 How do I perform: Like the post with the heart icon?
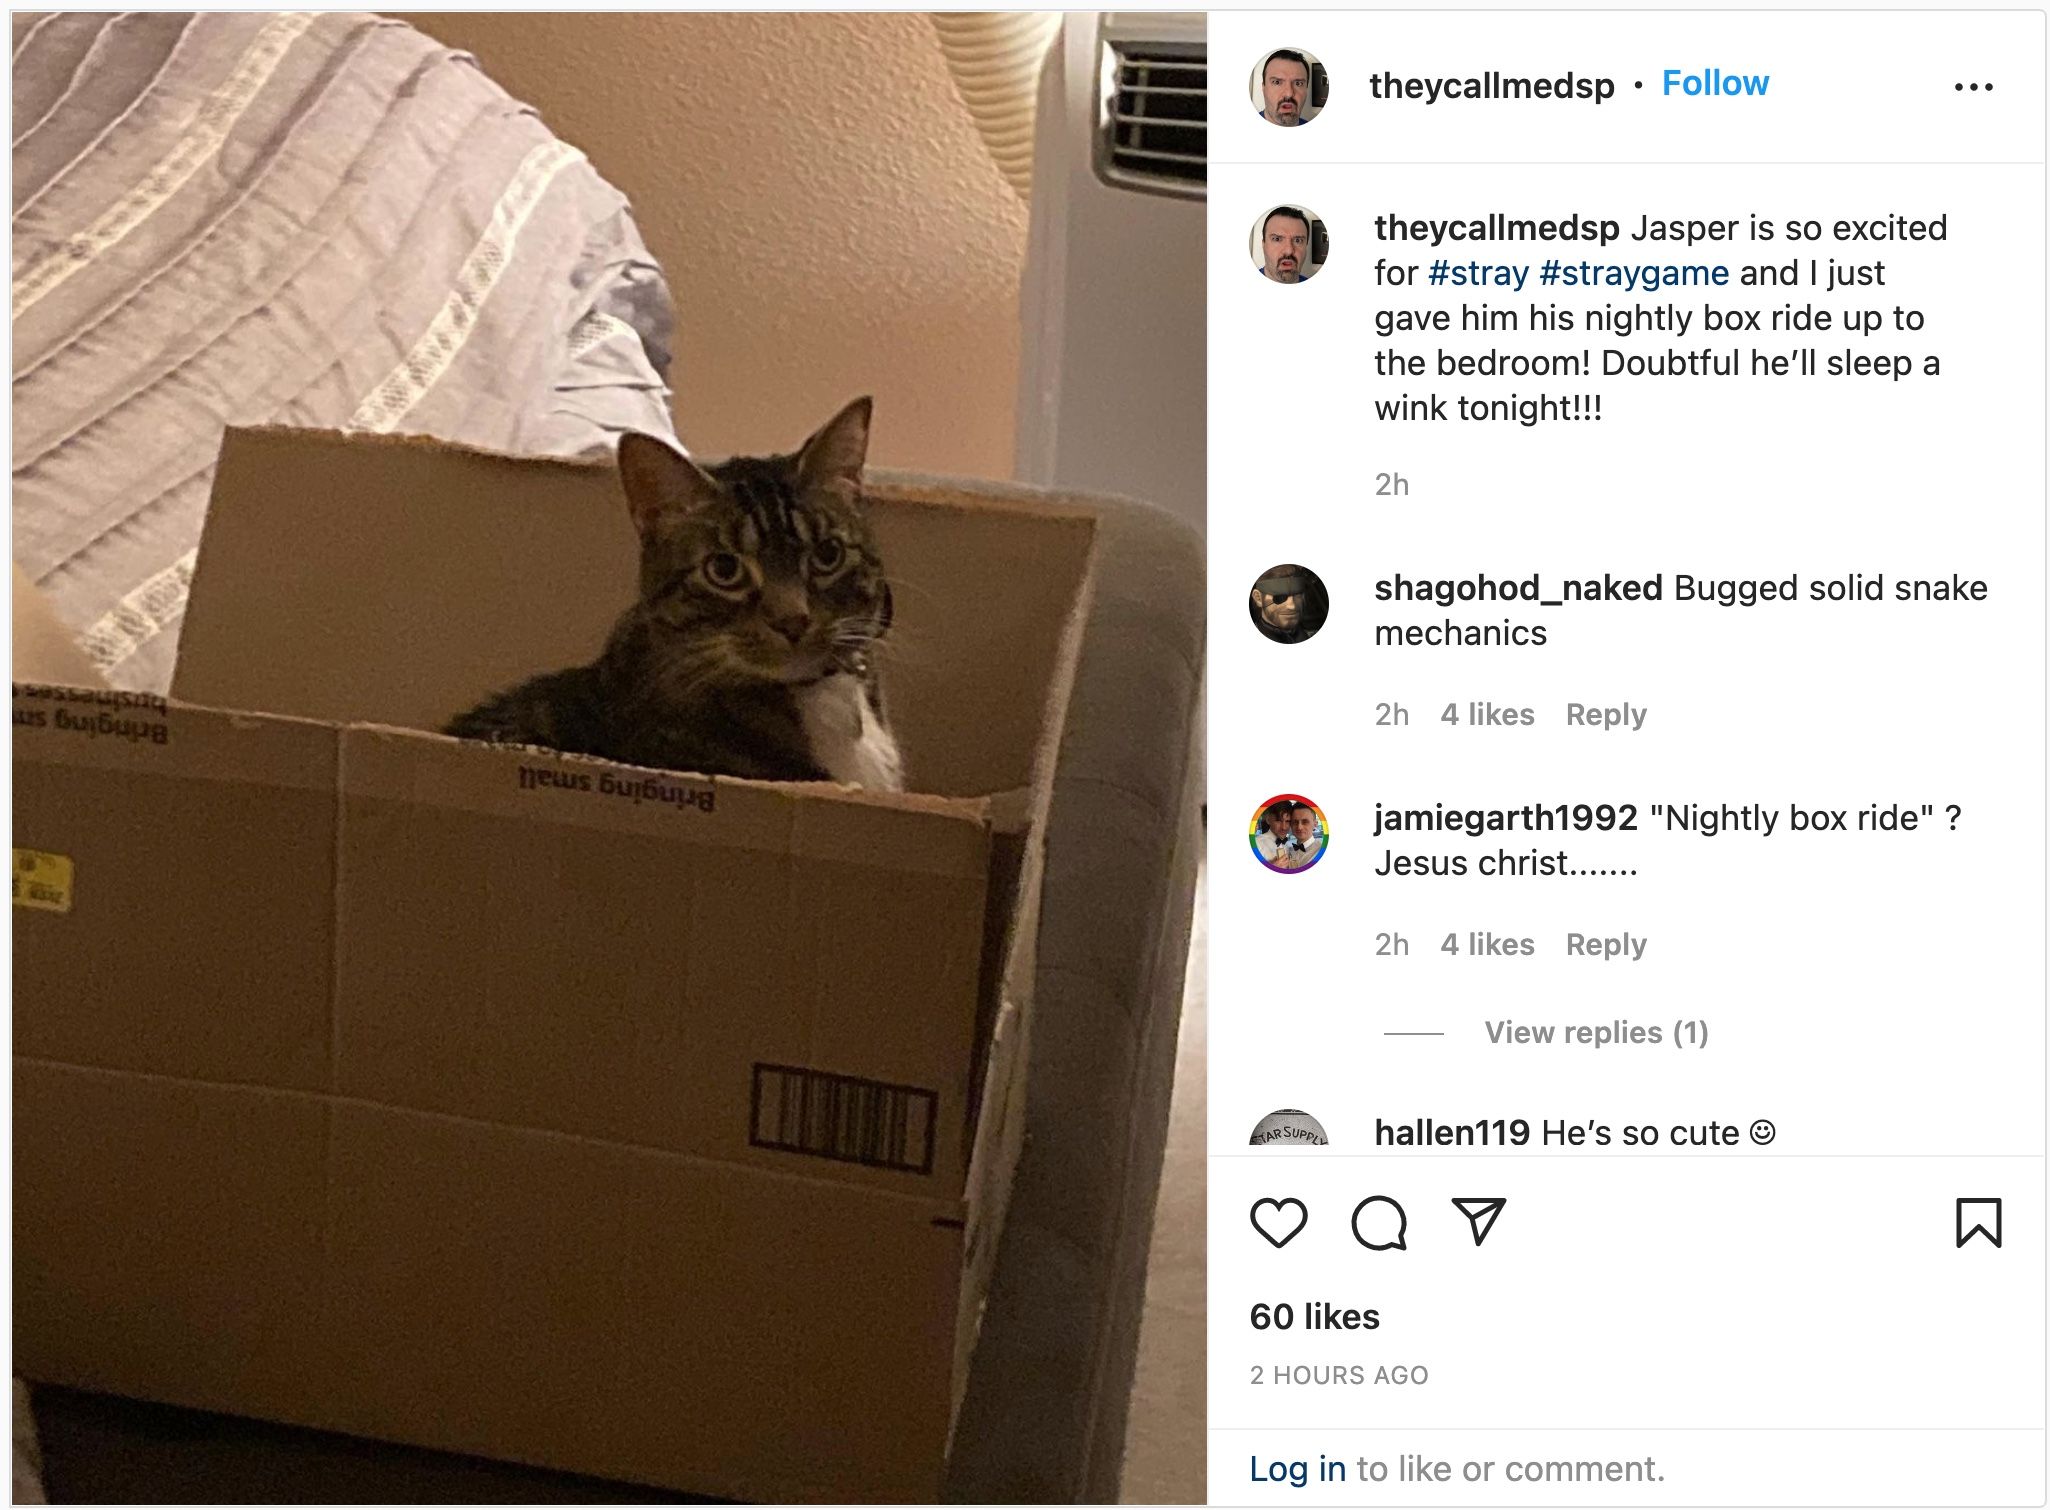[1278, 1222]
